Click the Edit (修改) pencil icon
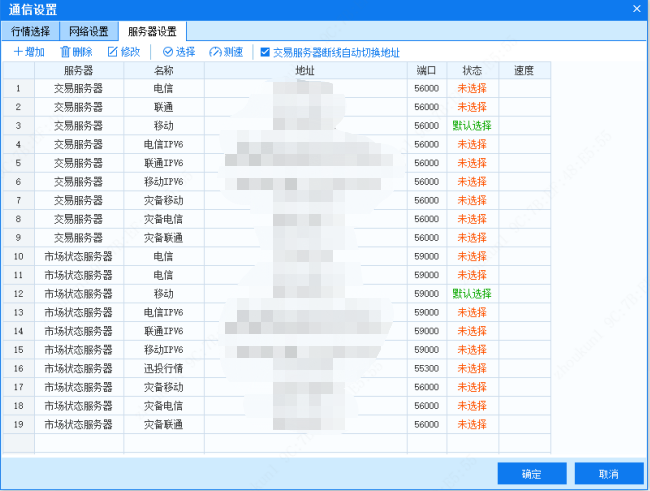The height and width of the screenshot is (491, 650). click(x=113, y=52)
